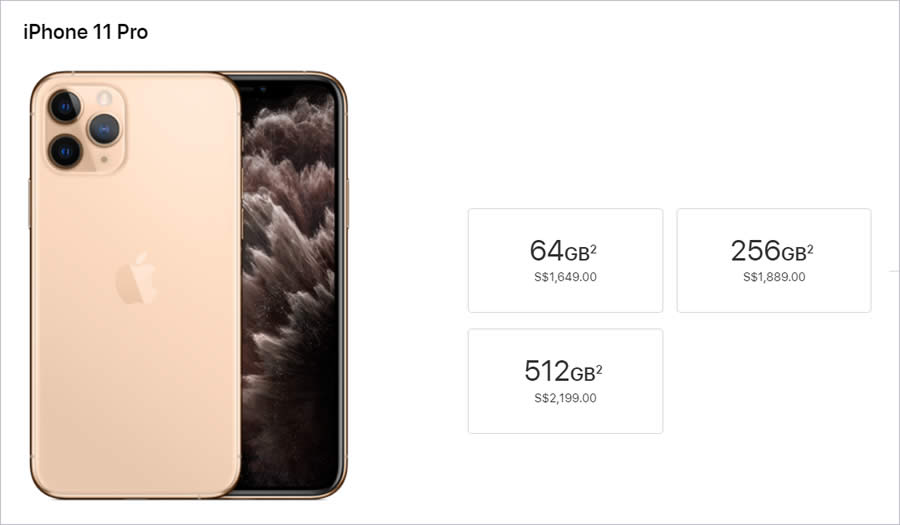Click the right-side camera lens
The image size is (900, 525).
point(104,129)
